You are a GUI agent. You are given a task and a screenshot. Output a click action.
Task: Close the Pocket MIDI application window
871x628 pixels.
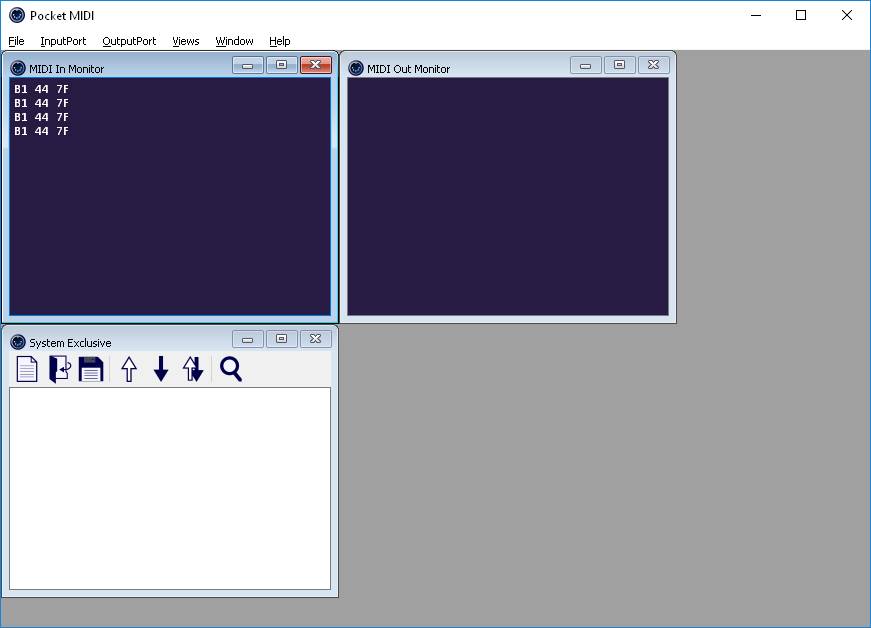pos(847,16)
